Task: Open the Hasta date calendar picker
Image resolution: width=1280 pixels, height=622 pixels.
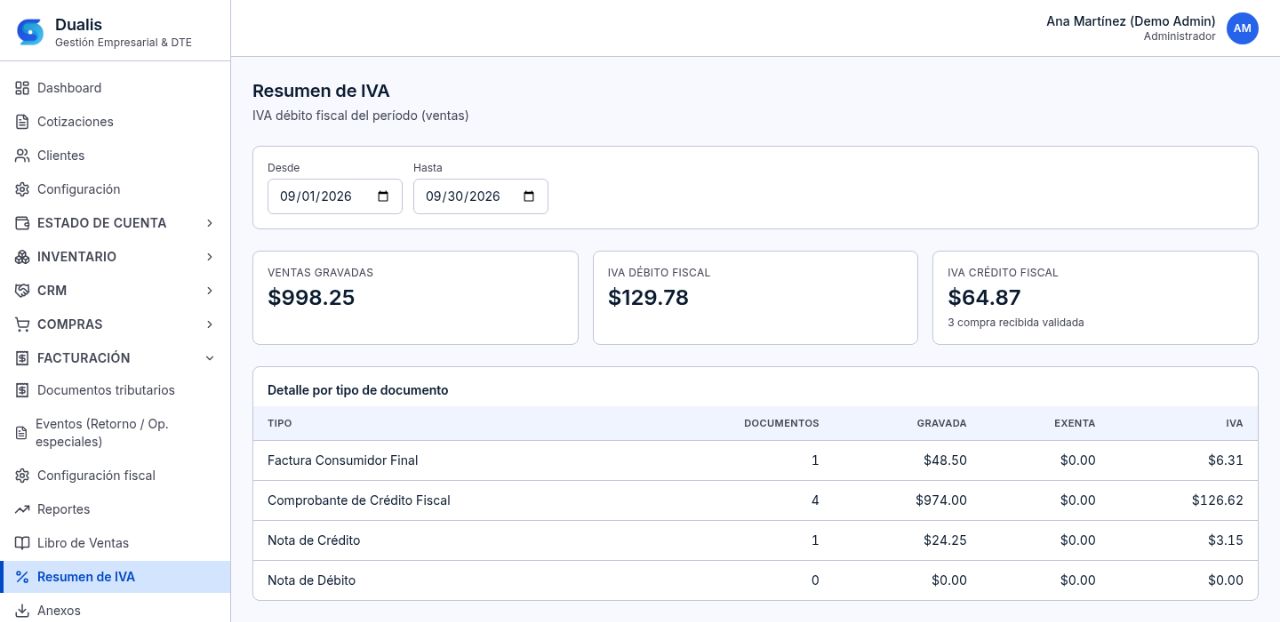Action: coord(529,196)
